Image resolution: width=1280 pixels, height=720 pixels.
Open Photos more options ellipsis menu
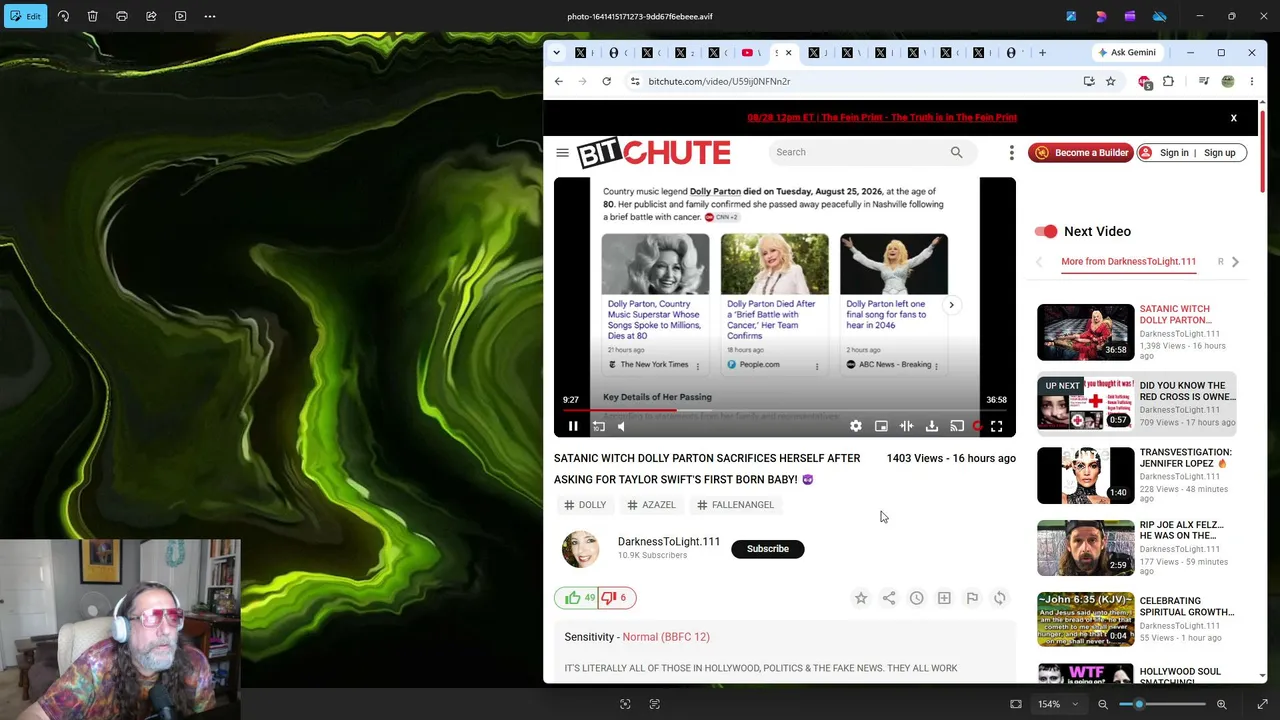pyautogui.click(x=210, y=16)
